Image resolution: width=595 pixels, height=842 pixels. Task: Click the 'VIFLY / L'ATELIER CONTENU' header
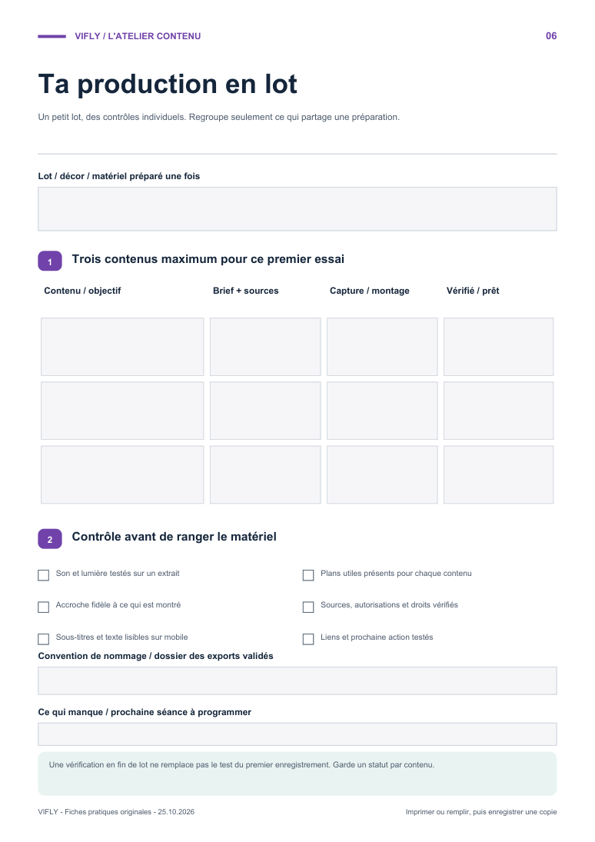pos(137,36)
